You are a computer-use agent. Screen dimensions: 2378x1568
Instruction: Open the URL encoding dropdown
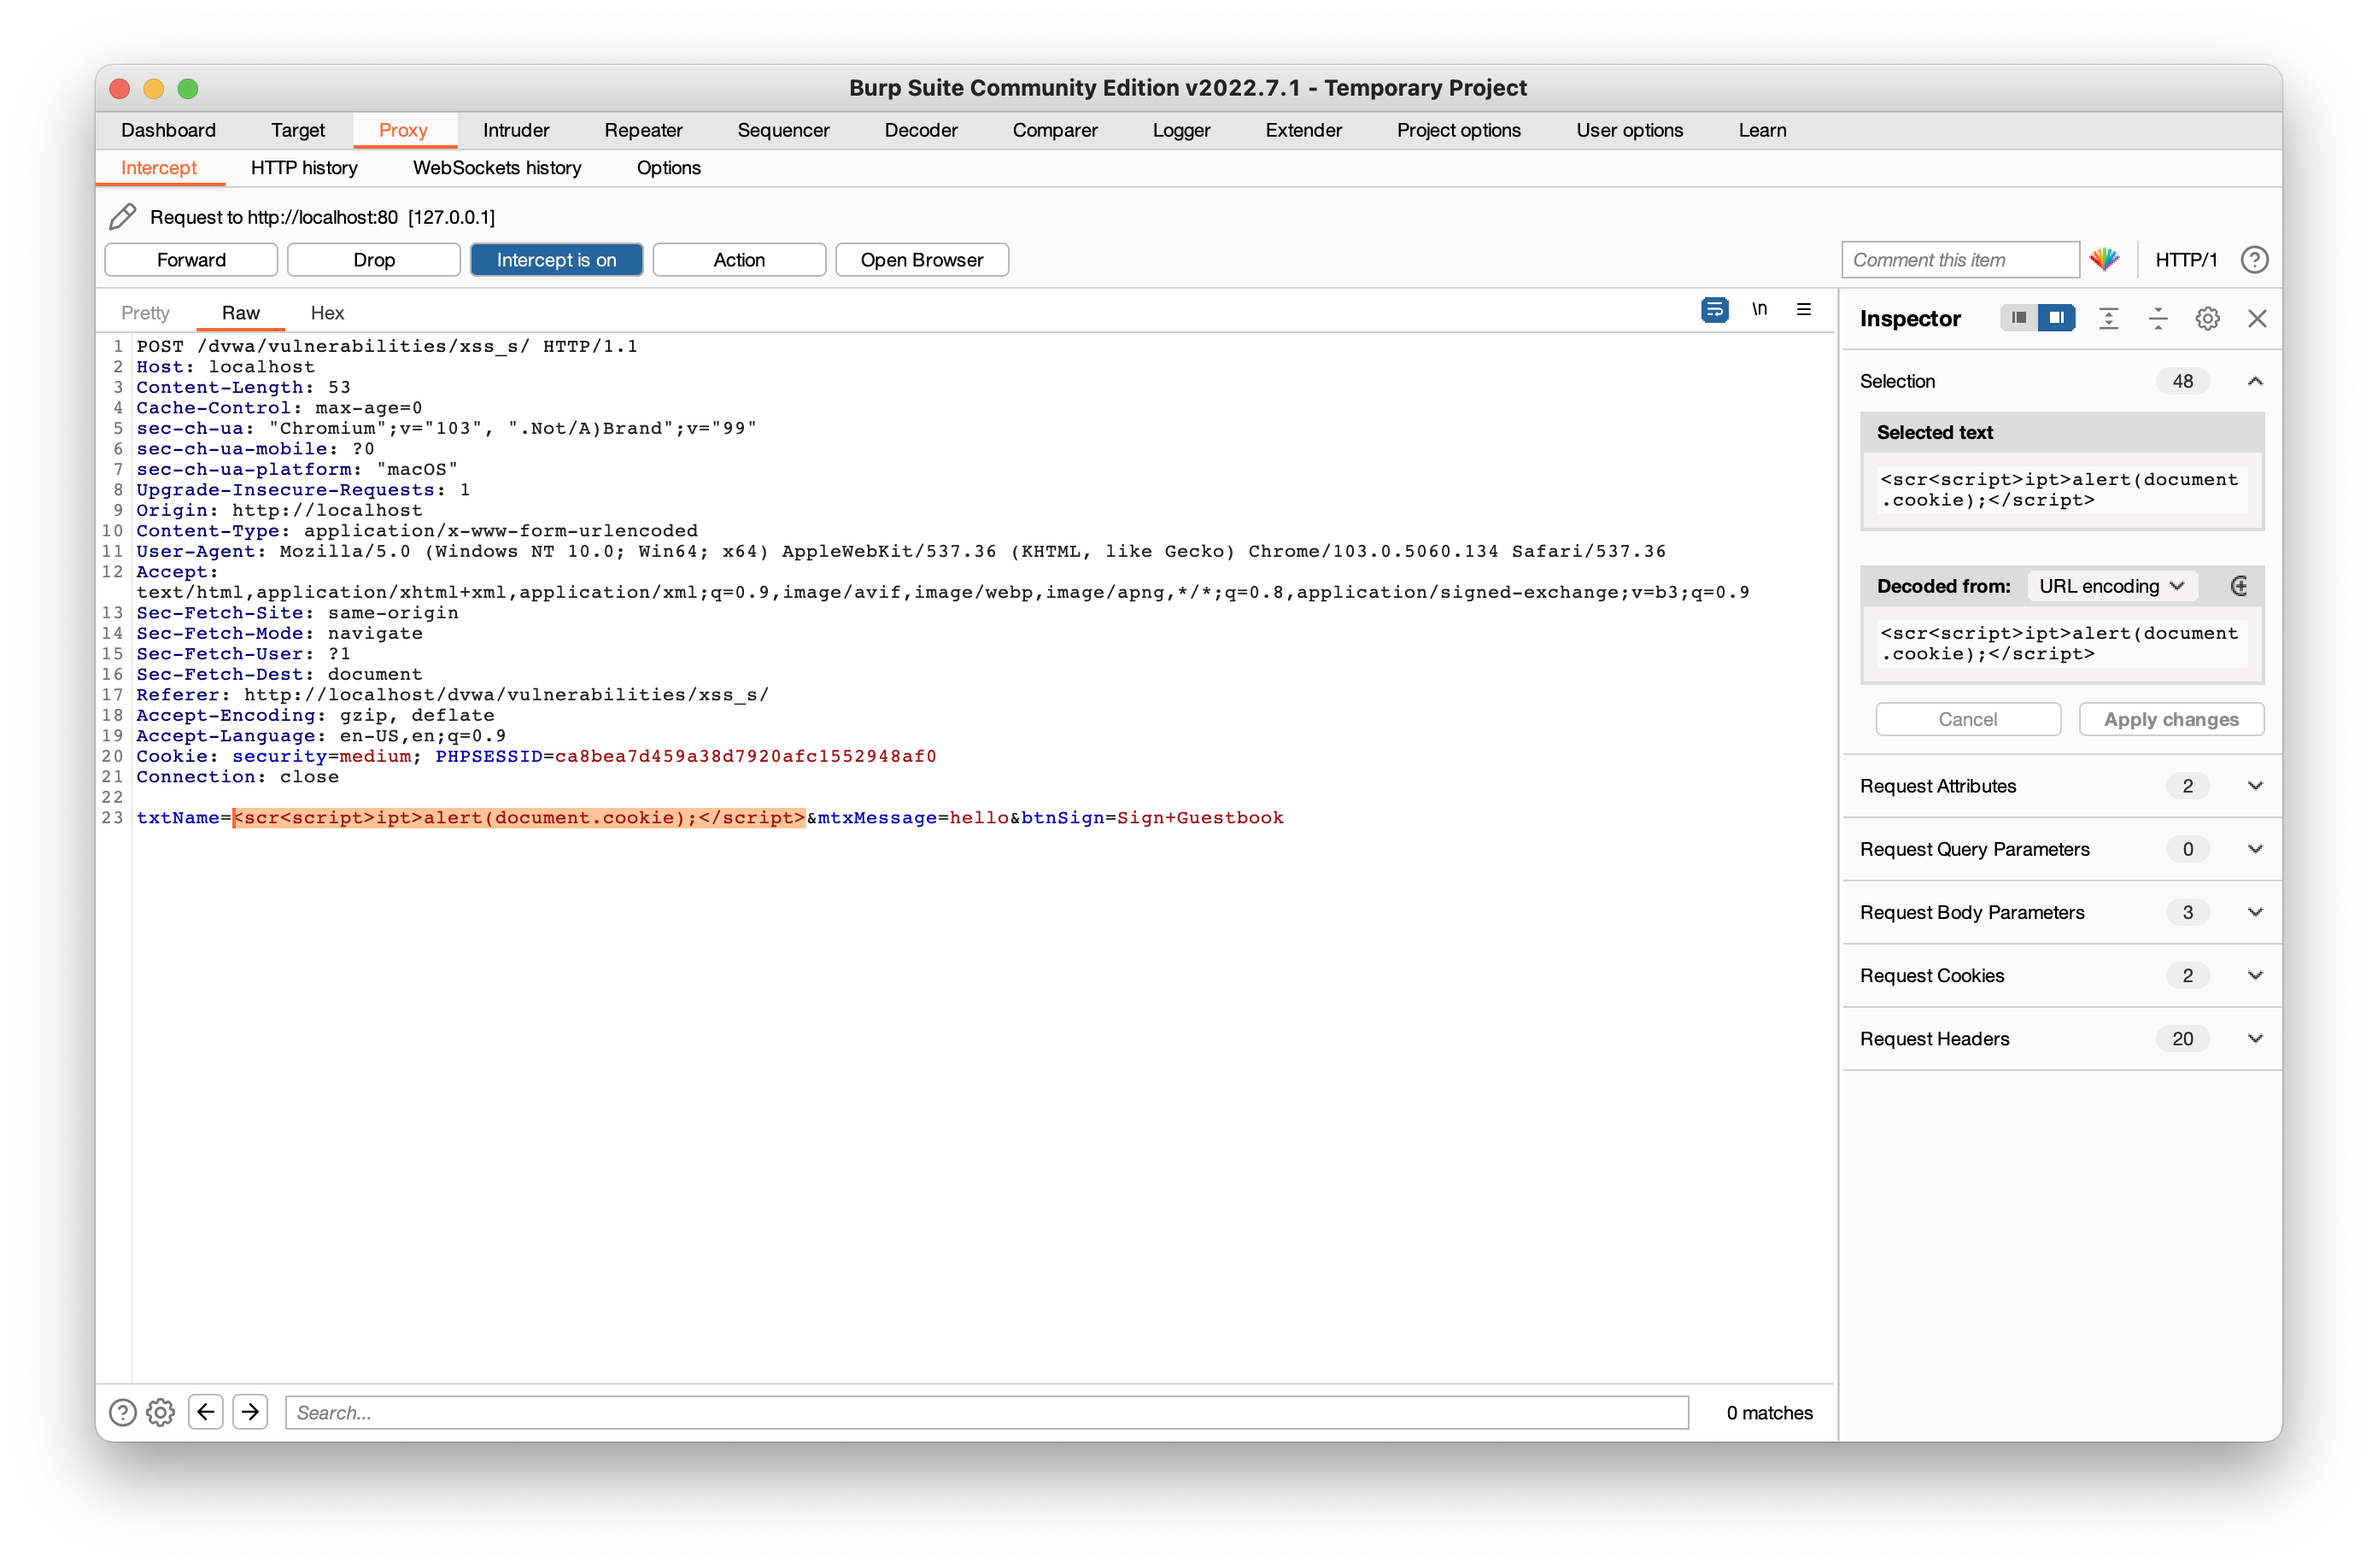(x=2111, y=587)
